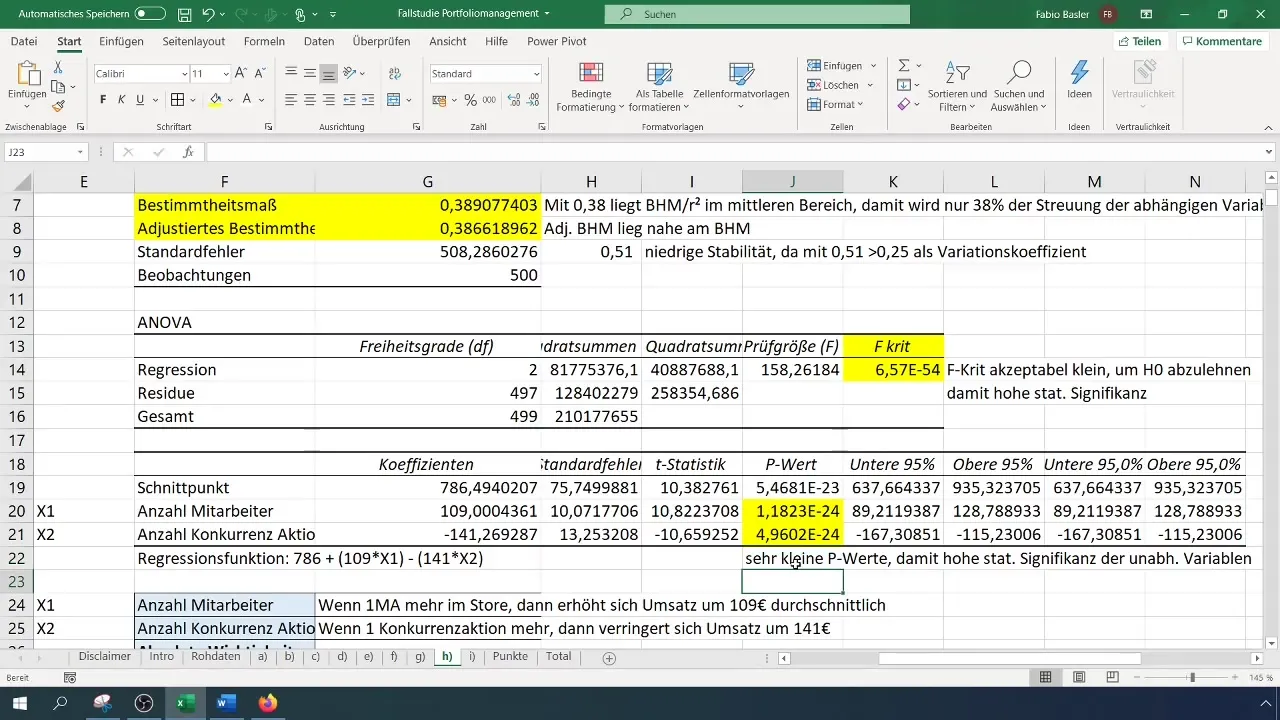Align cell text right
Image resolution: width=1280 pixels, height=720 pixels.
coord(329,100)
